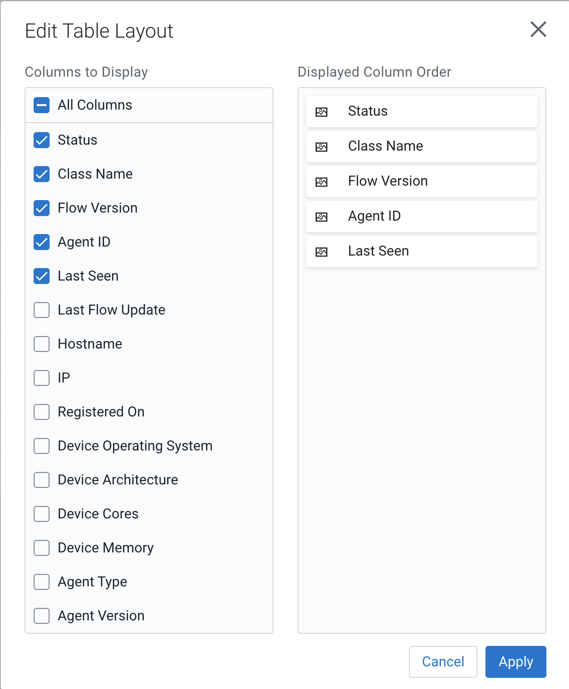The image size is (569, 689).
Task: Enable the IP column checkbox
Action: coord(42,378)
